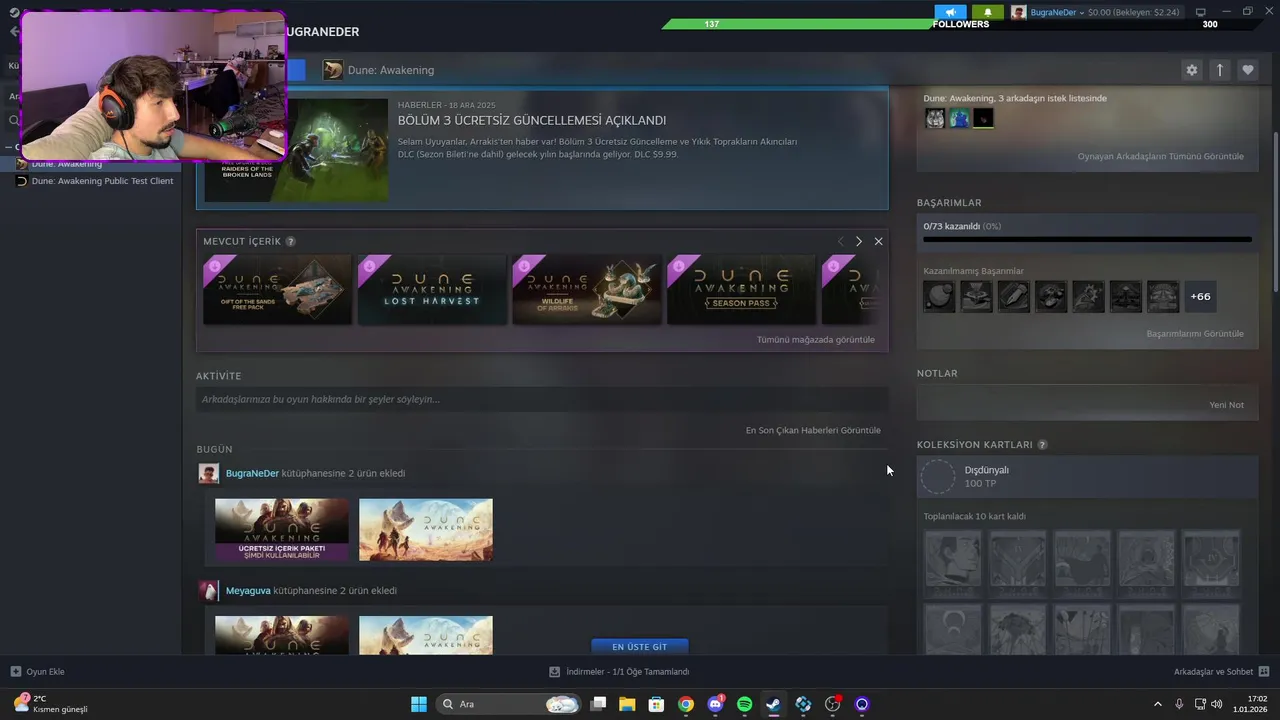The width and height of the screenshot is (1280, 720).
Task: Open BugraNeDer username link in activity
Action: (252, 473)
